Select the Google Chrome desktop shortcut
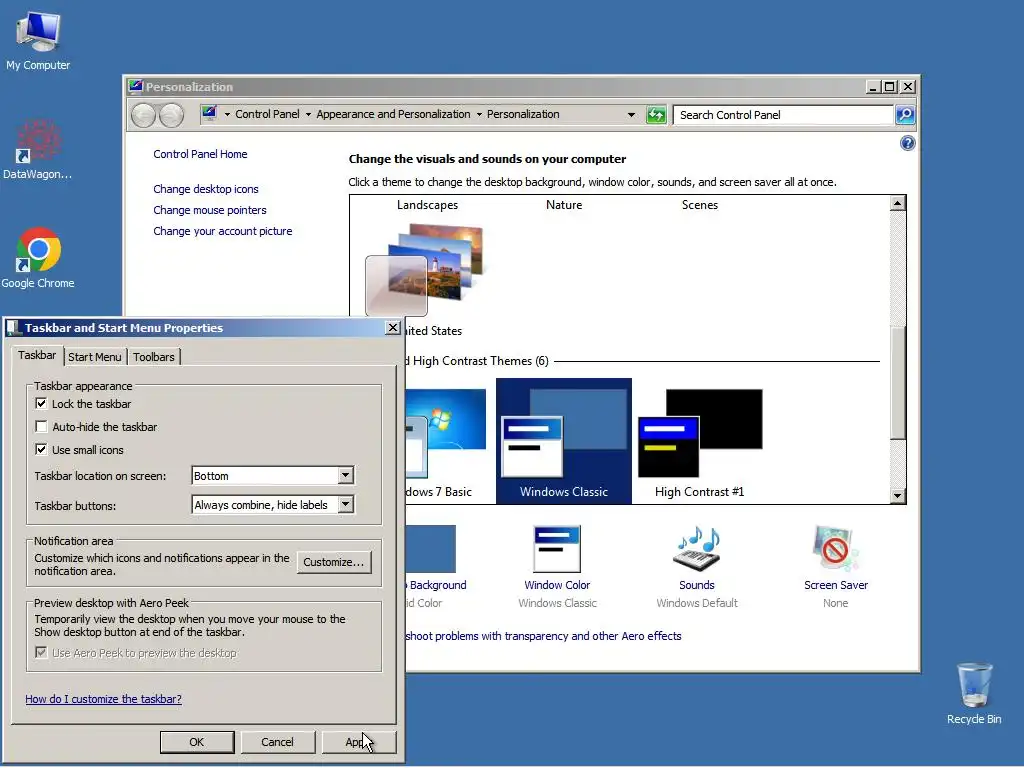Viewport: 1024px width, 768px height. 38,258
